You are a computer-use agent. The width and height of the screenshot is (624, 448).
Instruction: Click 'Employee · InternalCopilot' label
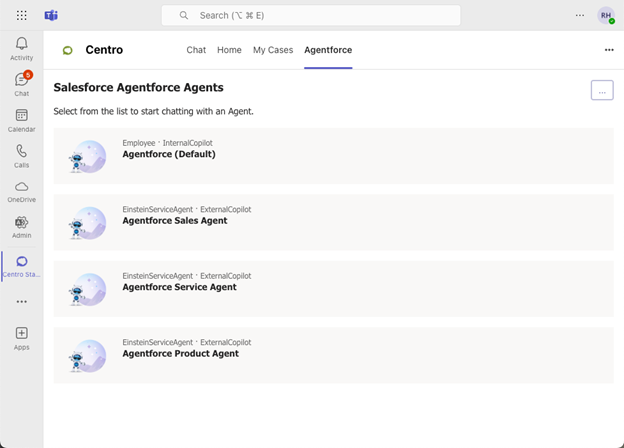pyautogui.click(x=168, y=143)
